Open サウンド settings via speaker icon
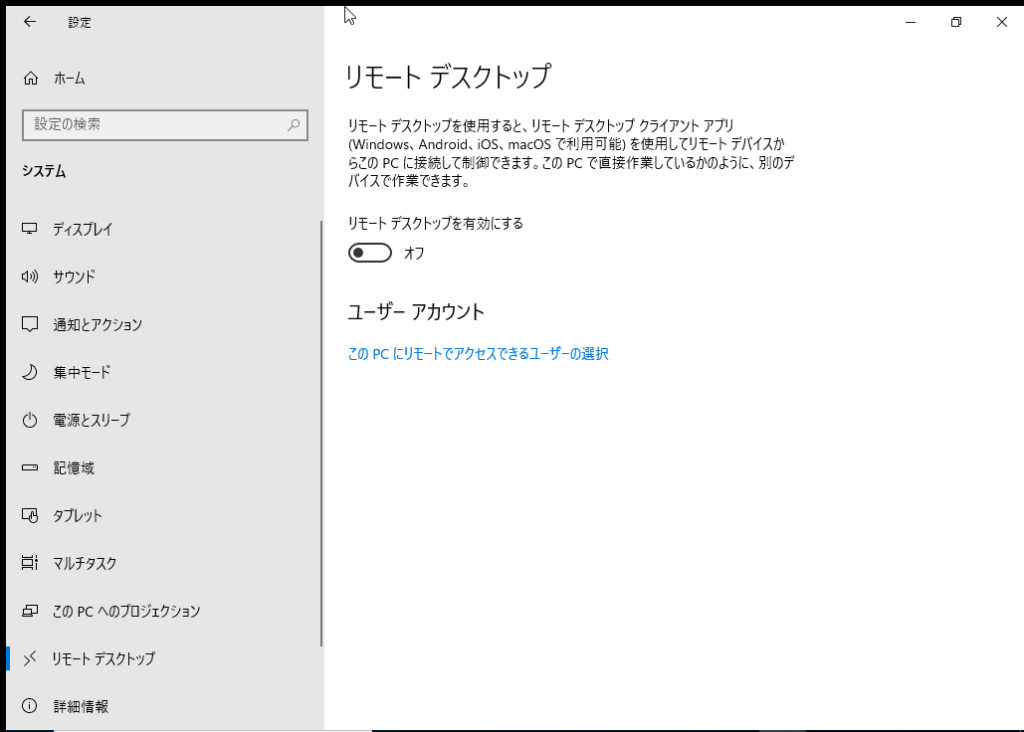 click(30, 277)
